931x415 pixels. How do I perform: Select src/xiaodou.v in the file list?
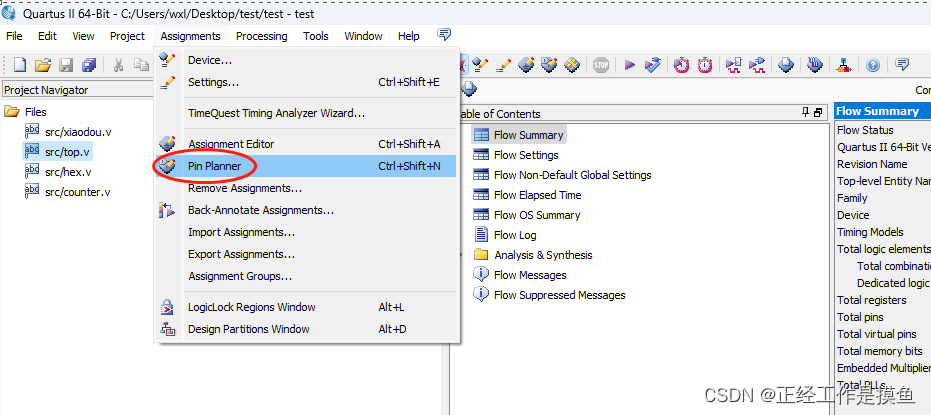(68, 132)
